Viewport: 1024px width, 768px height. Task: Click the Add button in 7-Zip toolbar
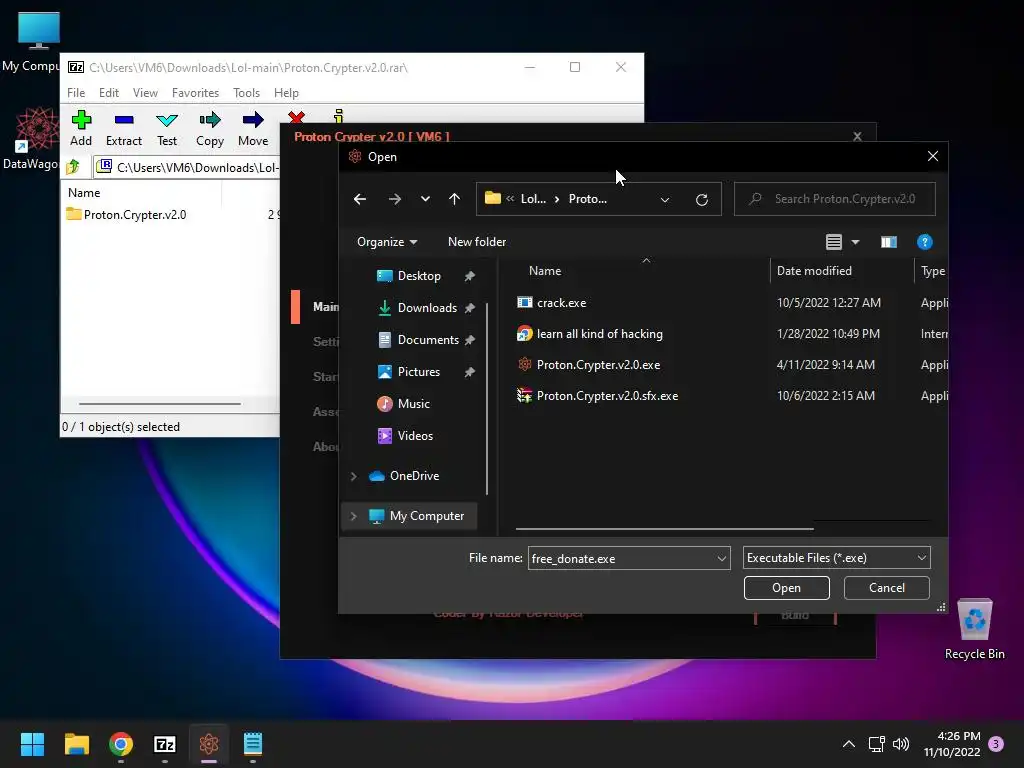click(x=81, y=128)
